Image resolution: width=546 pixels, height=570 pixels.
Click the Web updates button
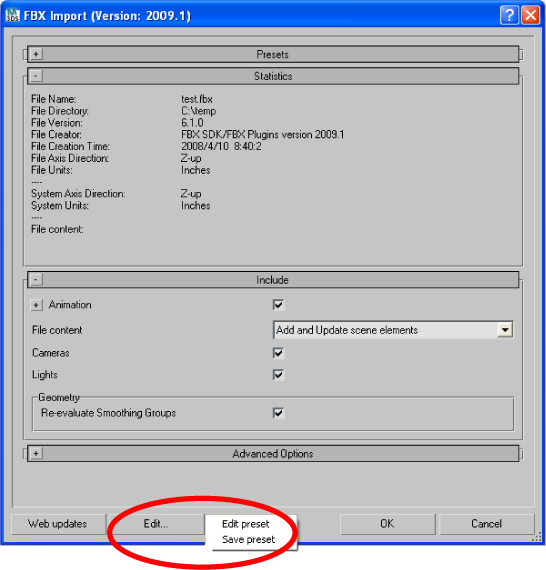click(58, 524)
